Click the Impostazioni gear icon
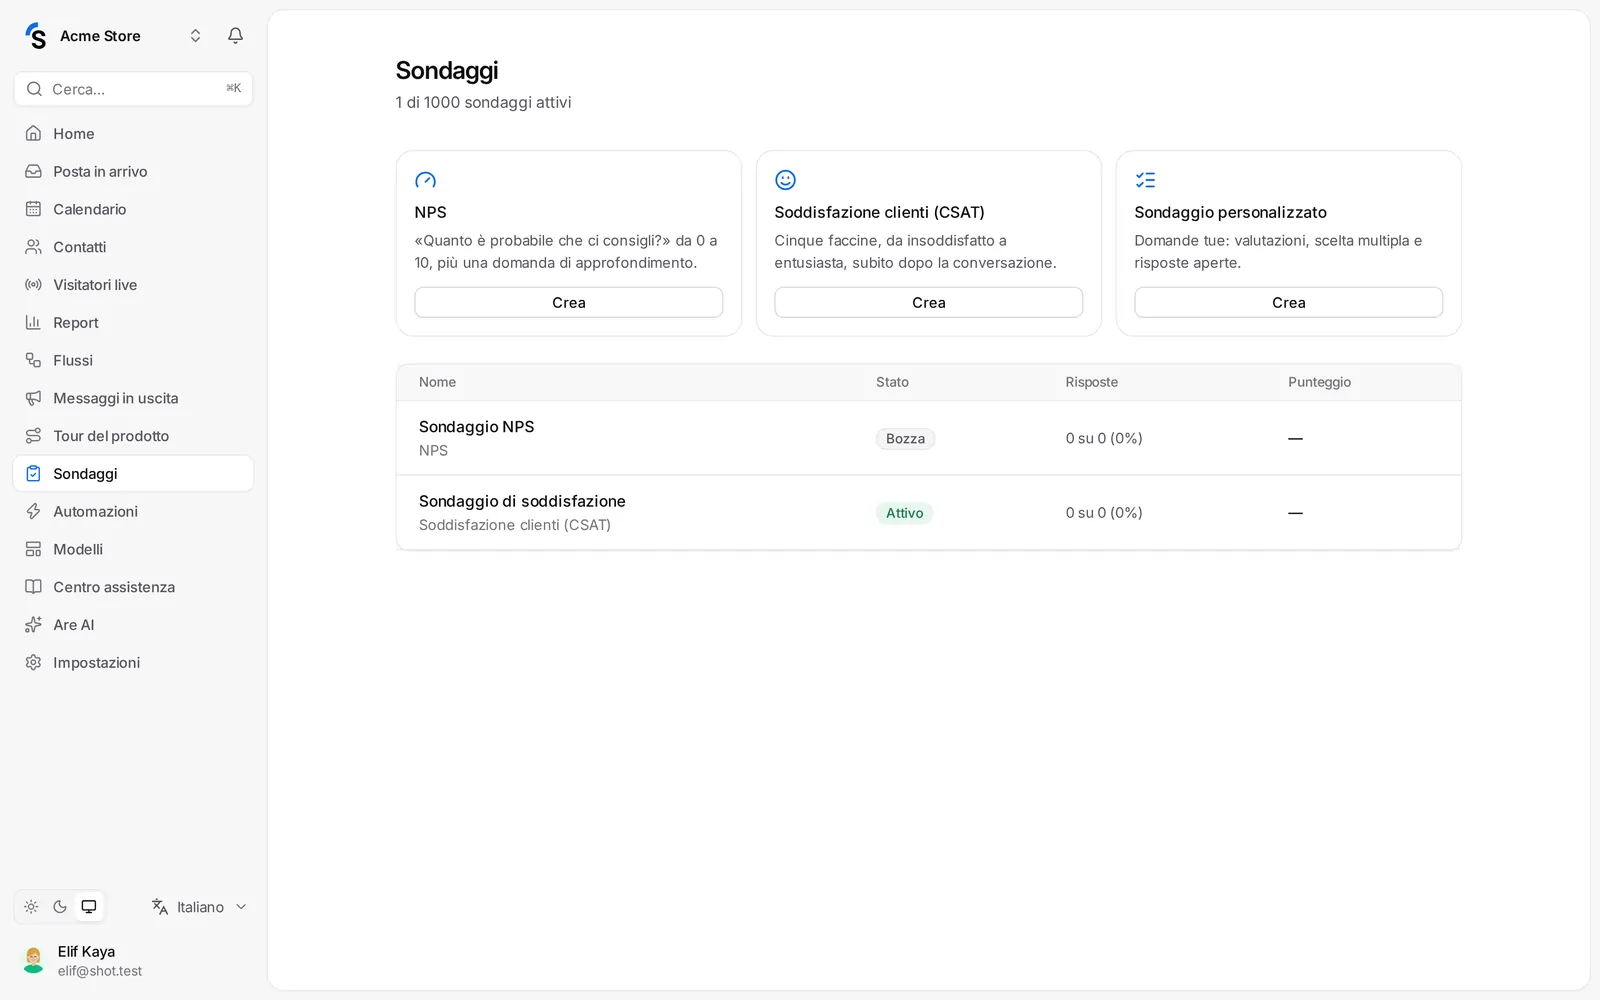This screenshot has width=1600, height=1000. point(33,663)
